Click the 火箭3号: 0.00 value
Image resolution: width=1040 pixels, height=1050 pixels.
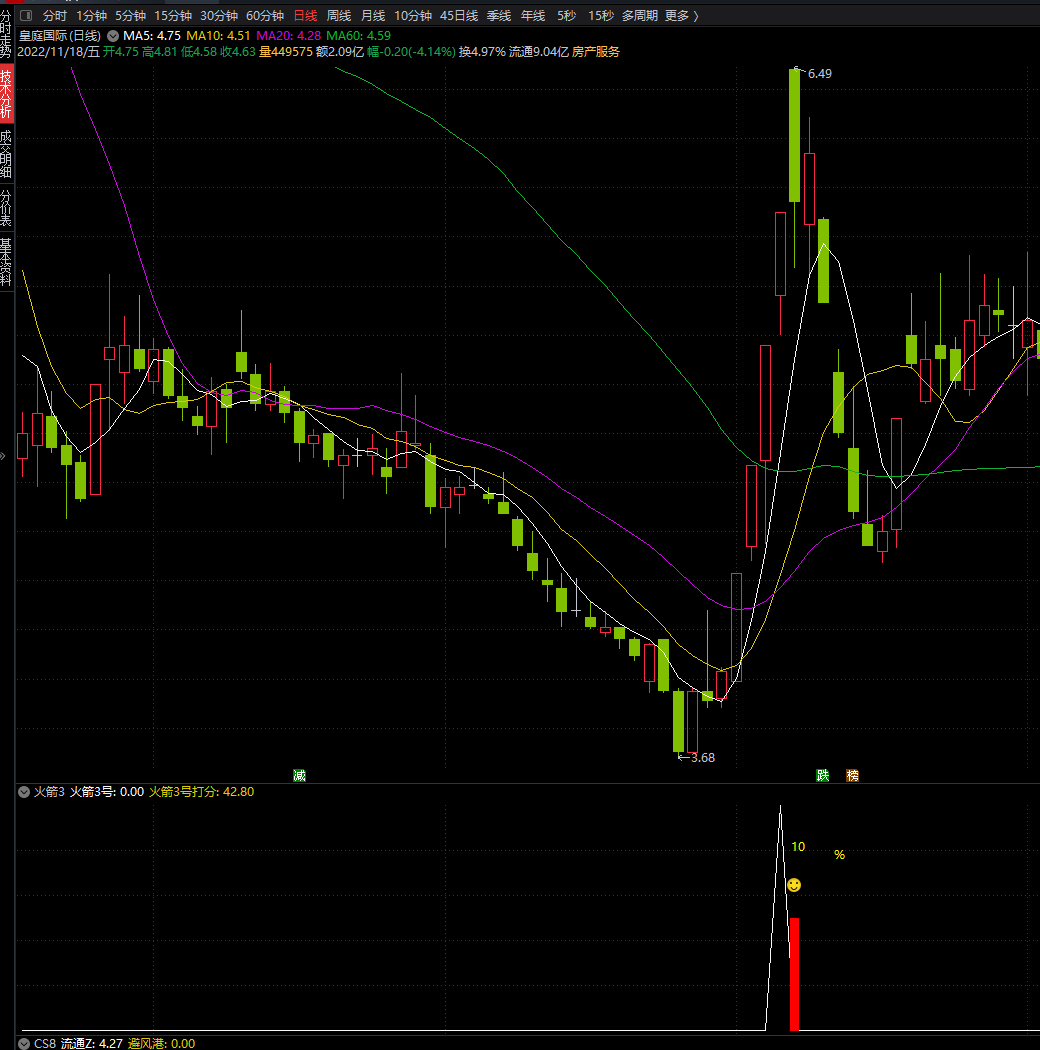(107, 792)
